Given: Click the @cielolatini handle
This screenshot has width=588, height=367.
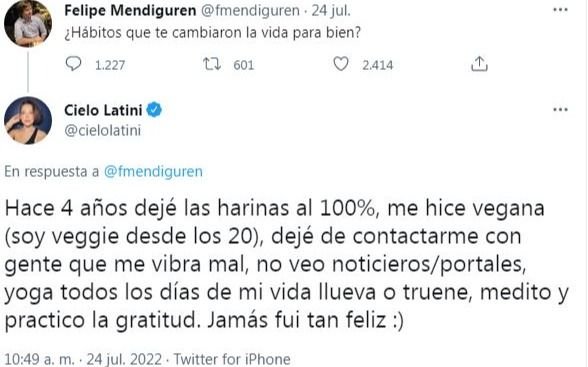Looking at the screenshot, I should 103,130.
